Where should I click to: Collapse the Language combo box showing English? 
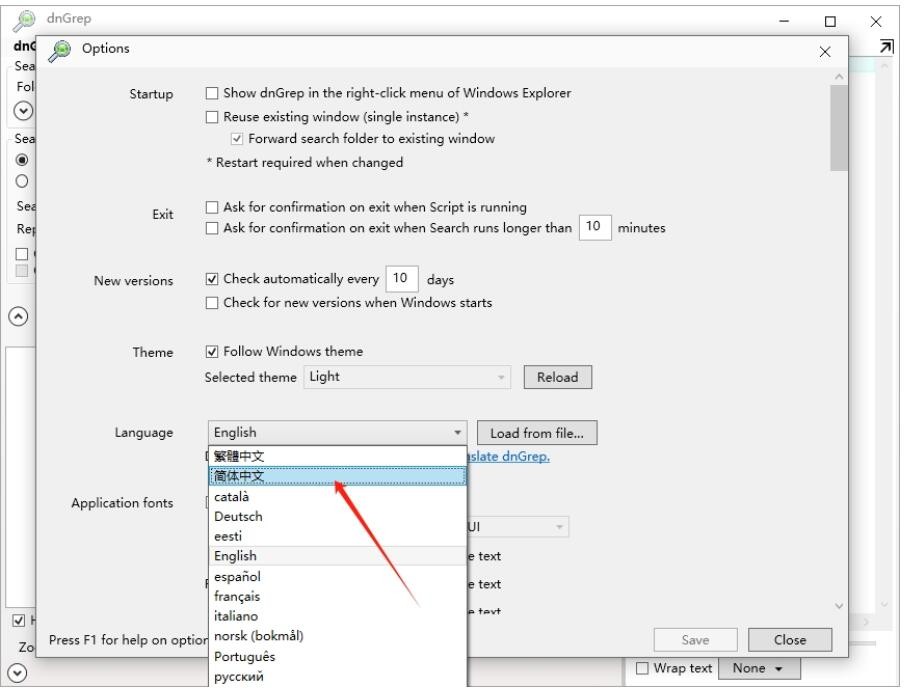click(337, 433)
